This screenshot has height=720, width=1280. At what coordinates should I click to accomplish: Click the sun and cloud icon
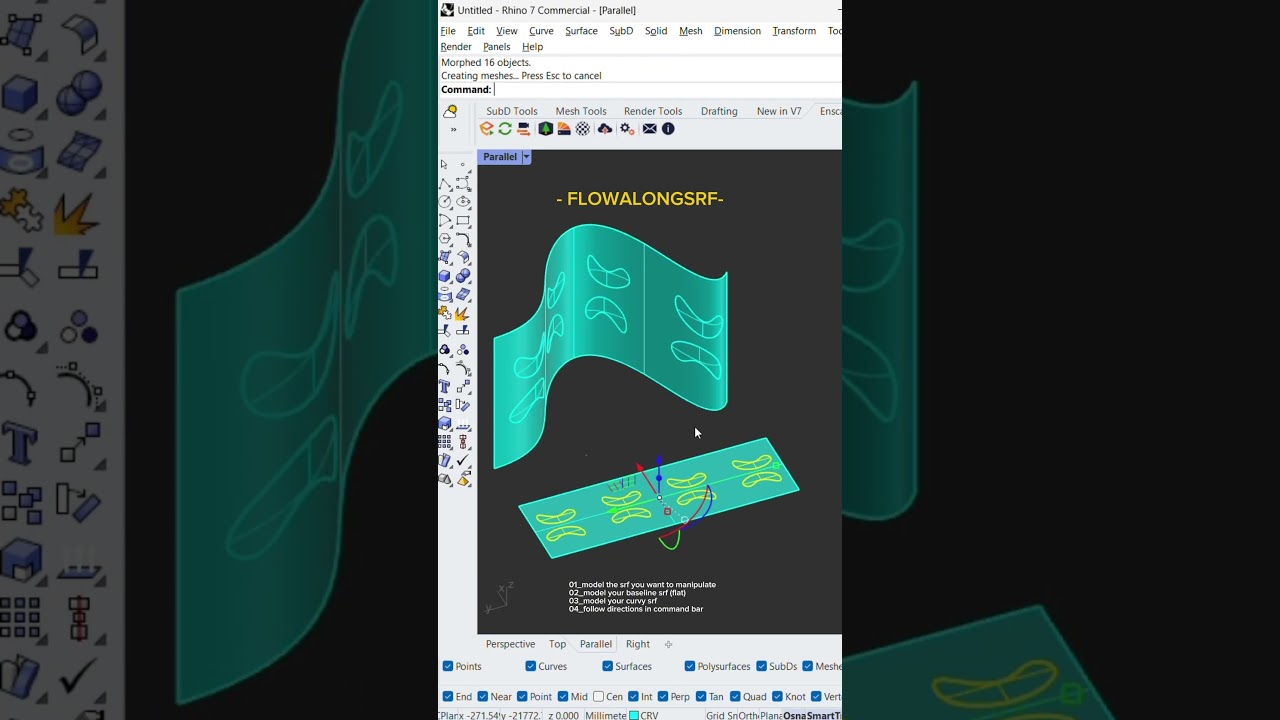click(451, 111)
